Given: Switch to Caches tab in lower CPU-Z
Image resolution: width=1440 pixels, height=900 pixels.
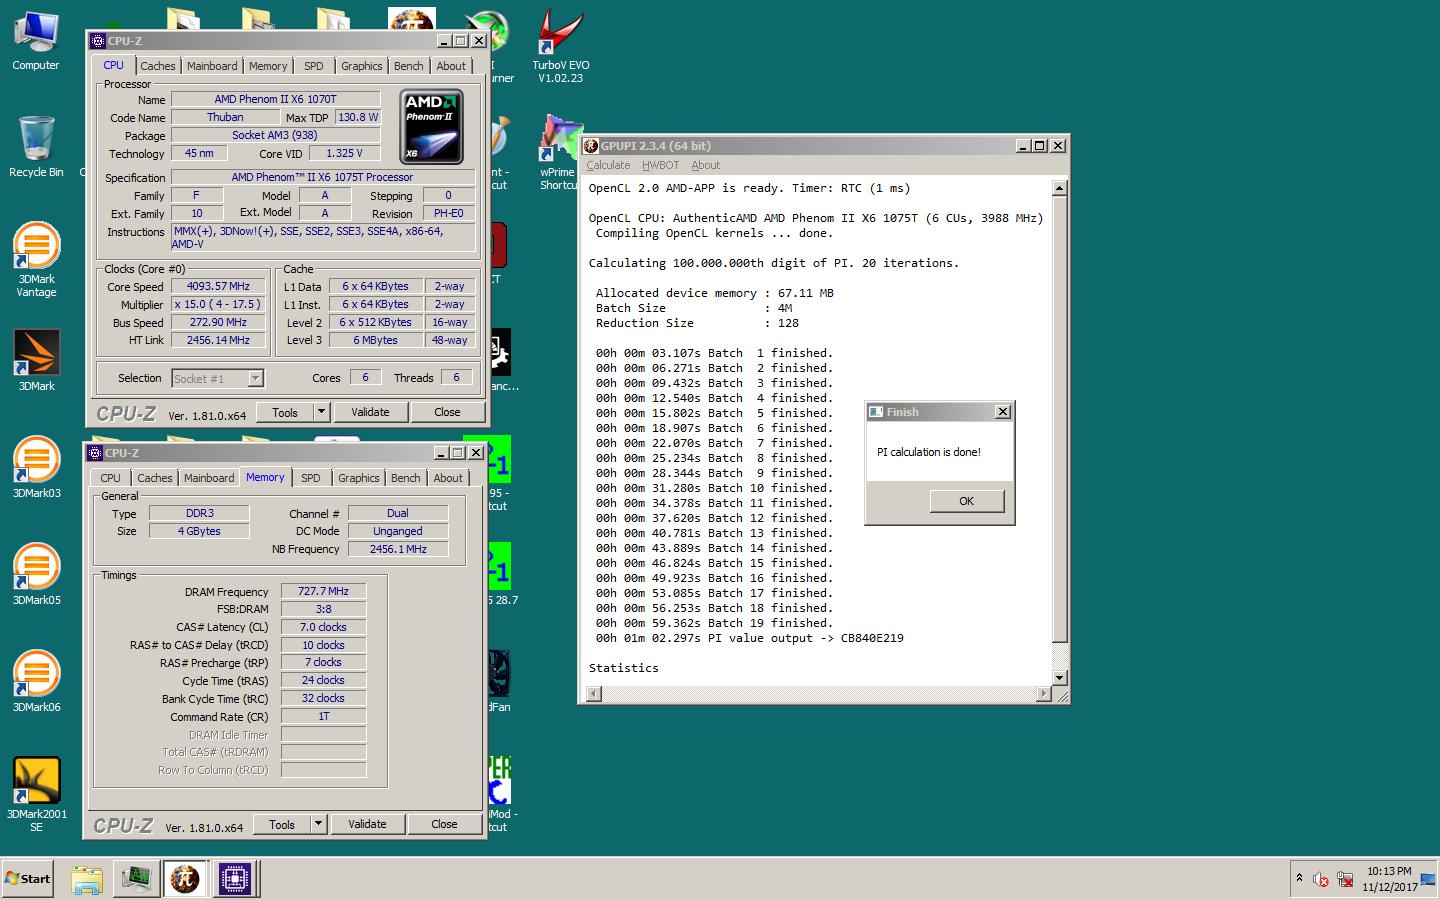Looking at the screenshot, I should tap(154, 478).
